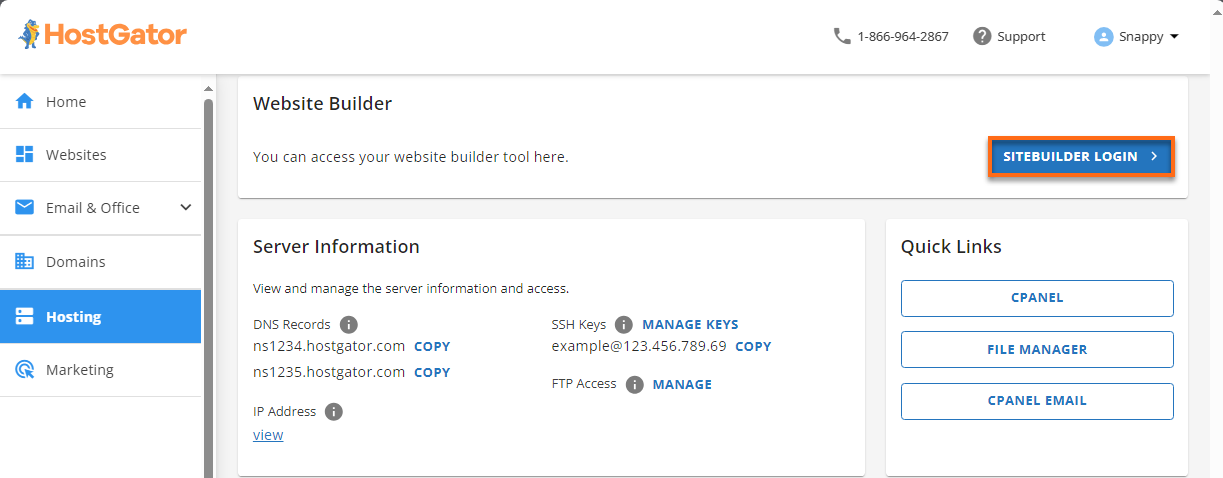
Task: Open FILE MANAGER quick link
Action: (x=1037, y=350)
